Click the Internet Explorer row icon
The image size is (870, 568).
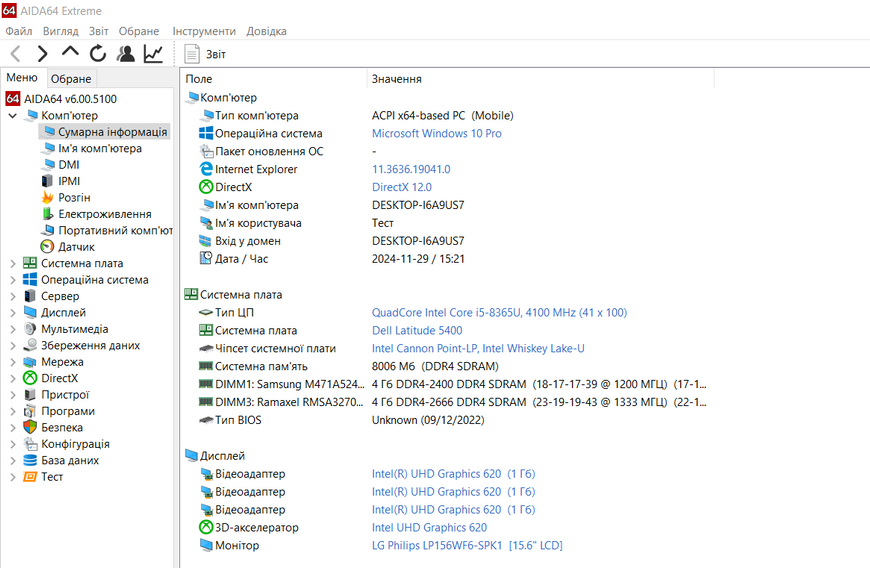206,169
